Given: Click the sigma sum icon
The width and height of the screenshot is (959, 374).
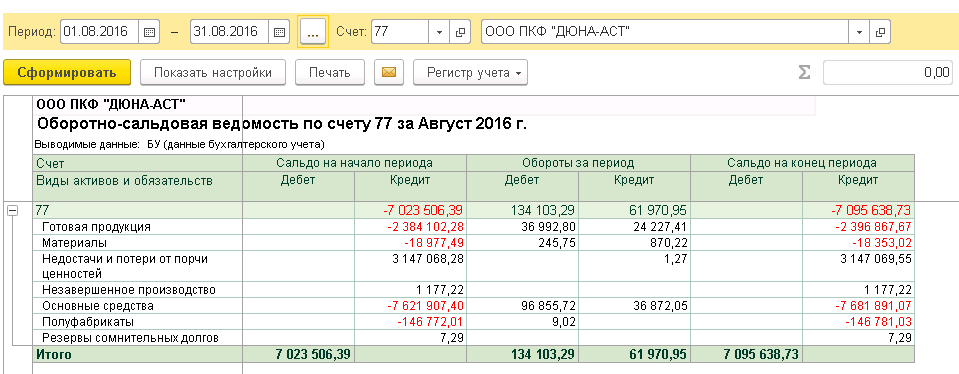Looking at the screenshot, I should pos(804,73).
